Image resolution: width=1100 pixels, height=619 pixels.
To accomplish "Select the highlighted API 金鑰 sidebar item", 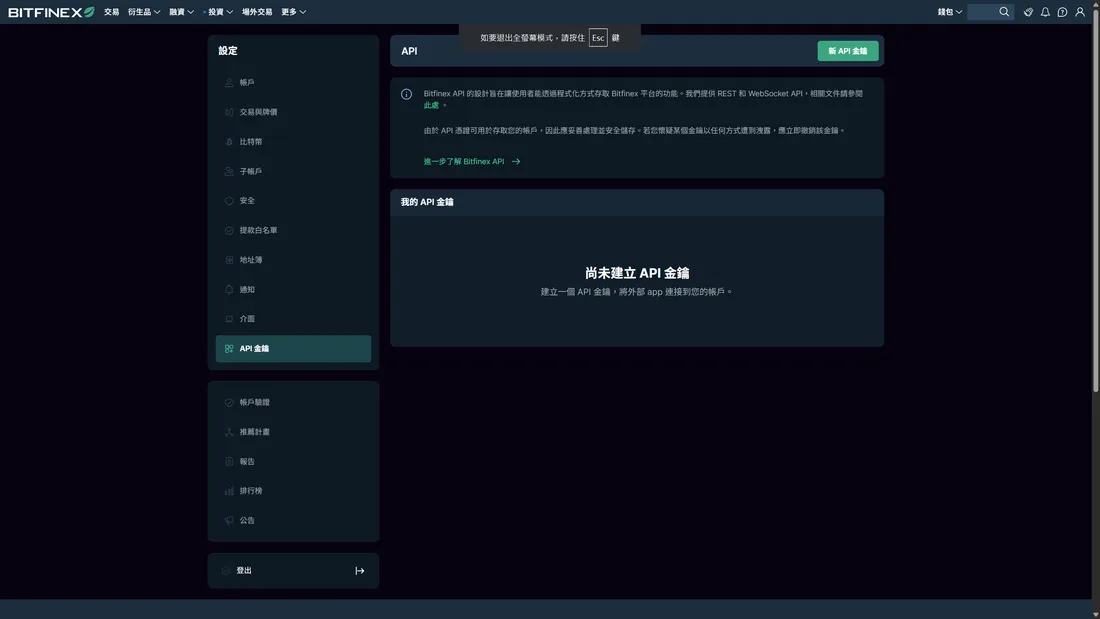I will coord(293,349).
